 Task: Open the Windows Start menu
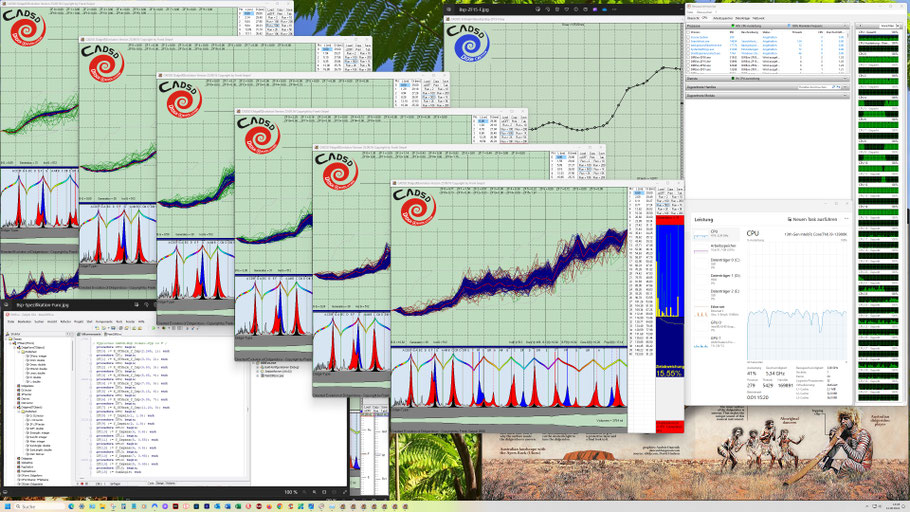coord(8,506)
